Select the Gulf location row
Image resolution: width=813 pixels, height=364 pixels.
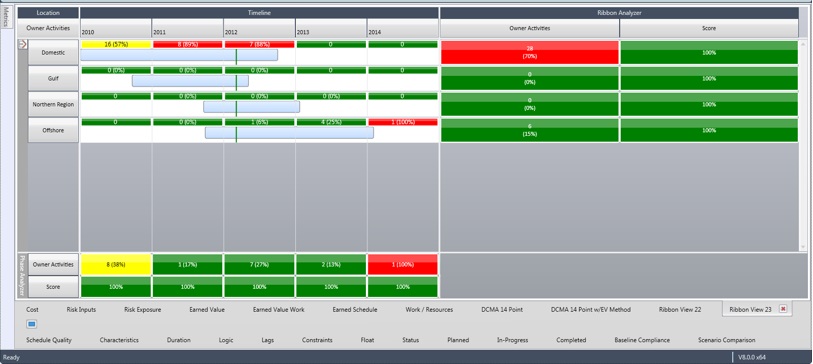53,78
